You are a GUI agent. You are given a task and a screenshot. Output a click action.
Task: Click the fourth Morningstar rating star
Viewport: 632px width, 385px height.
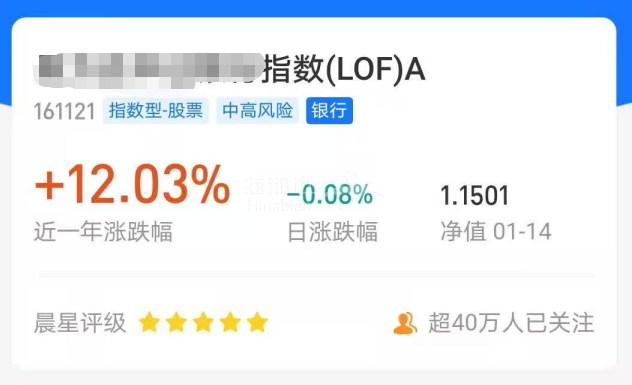pos(231,323)
